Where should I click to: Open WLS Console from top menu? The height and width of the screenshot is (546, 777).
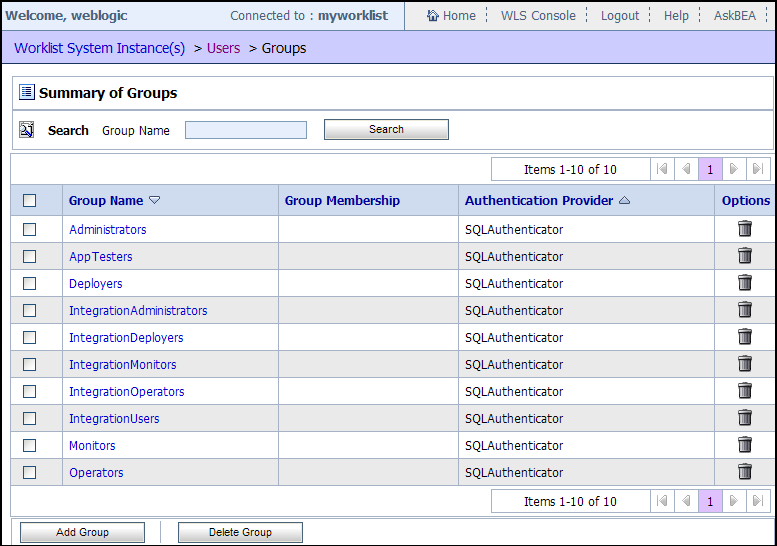pyautogui.click(x=538, y=16)
